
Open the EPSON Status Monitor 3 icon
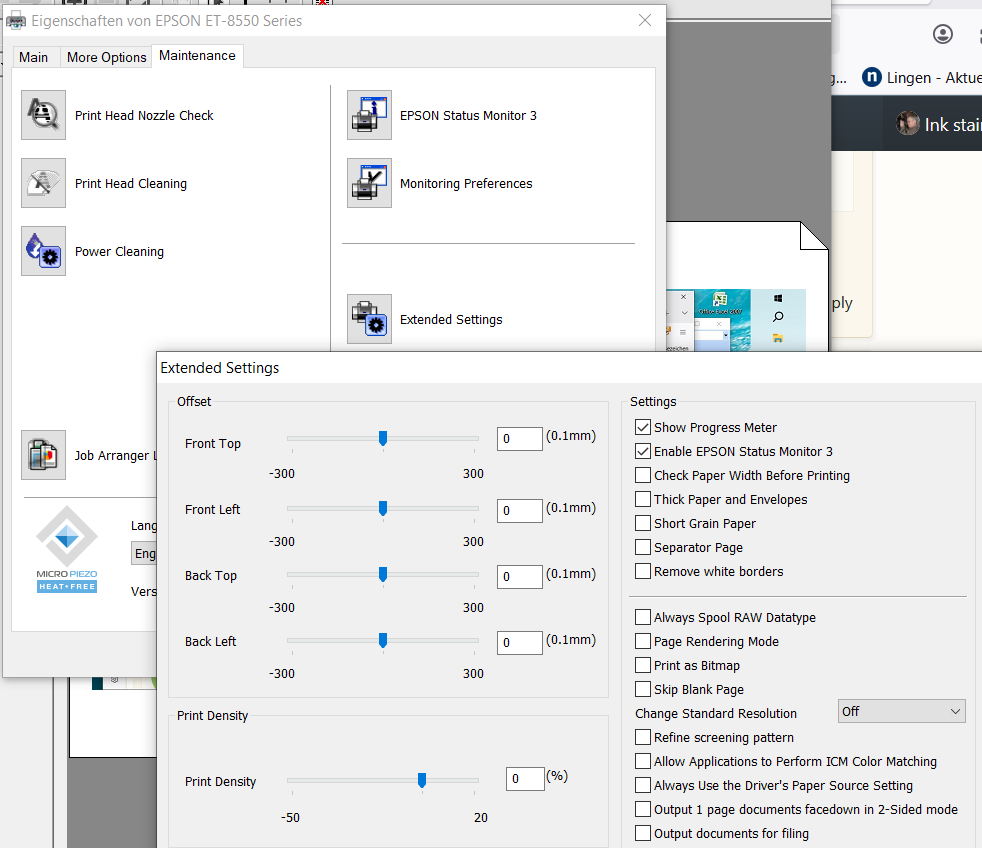tap(369, 115)
